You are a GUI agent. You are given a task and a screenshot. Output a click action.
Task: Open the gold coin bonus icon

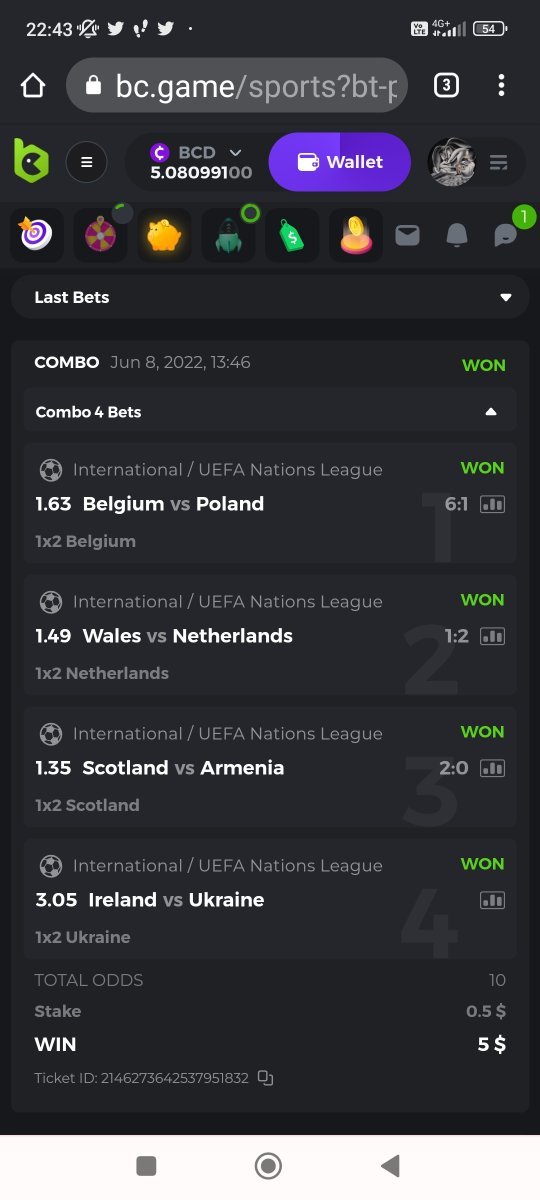[x=356, y=235]
